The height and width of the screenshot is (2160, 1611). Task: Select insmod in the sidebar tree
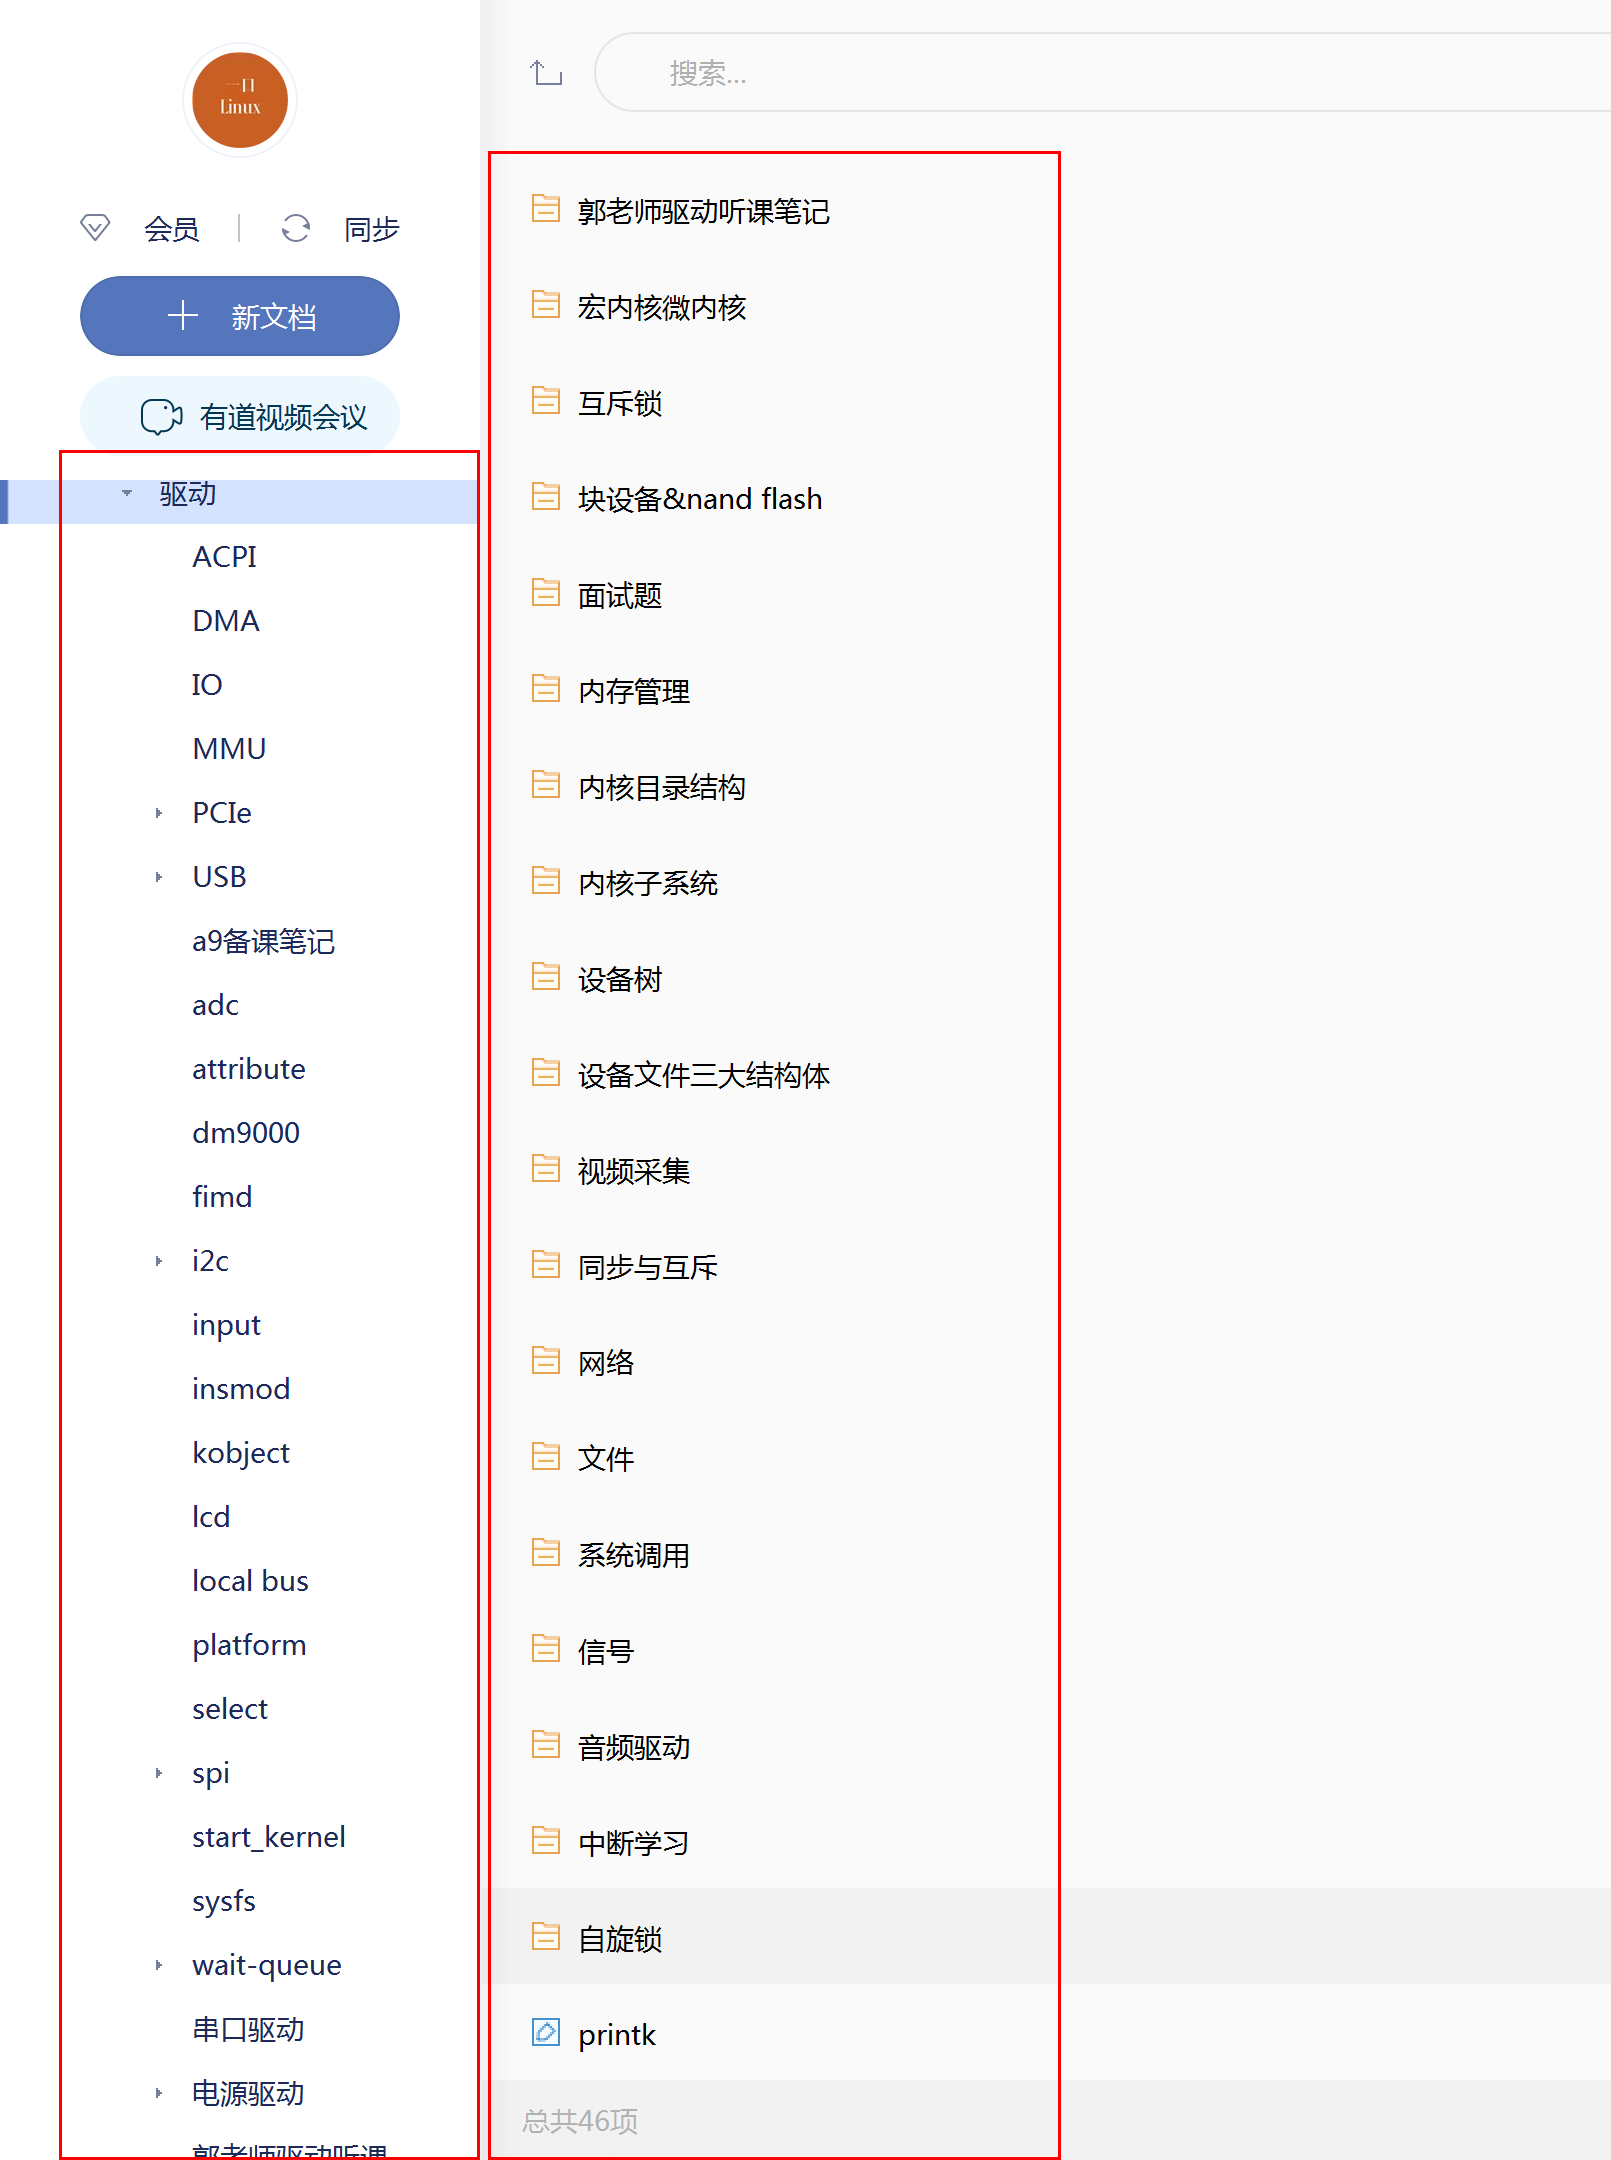pos(241,1389)
